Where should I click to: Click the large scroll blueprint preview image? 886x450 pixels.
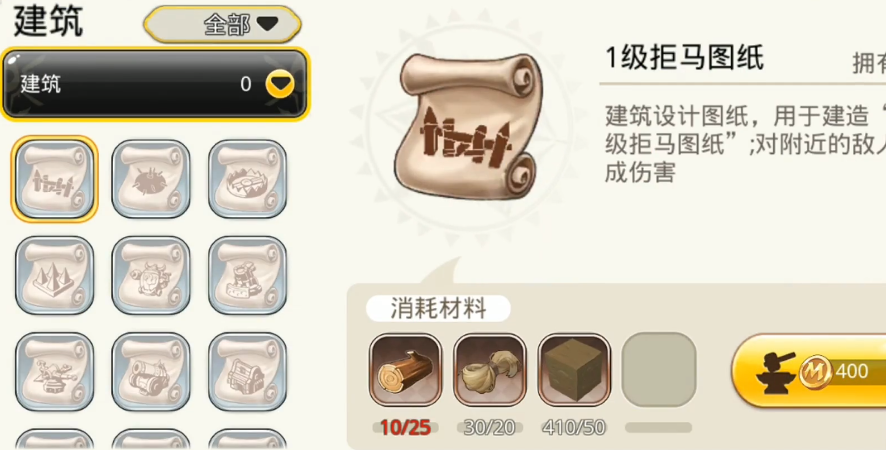(x=468, y=128)
